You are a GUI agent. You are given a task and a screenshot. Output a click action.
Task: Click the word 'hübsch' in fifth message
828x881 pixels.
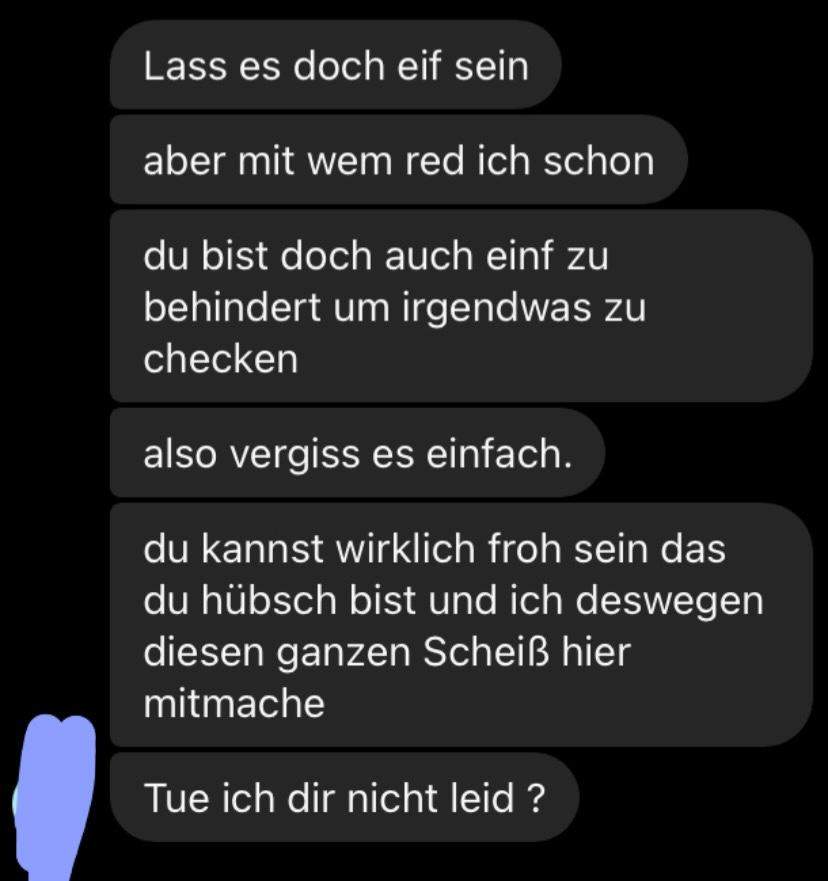[x=268, y=600]
